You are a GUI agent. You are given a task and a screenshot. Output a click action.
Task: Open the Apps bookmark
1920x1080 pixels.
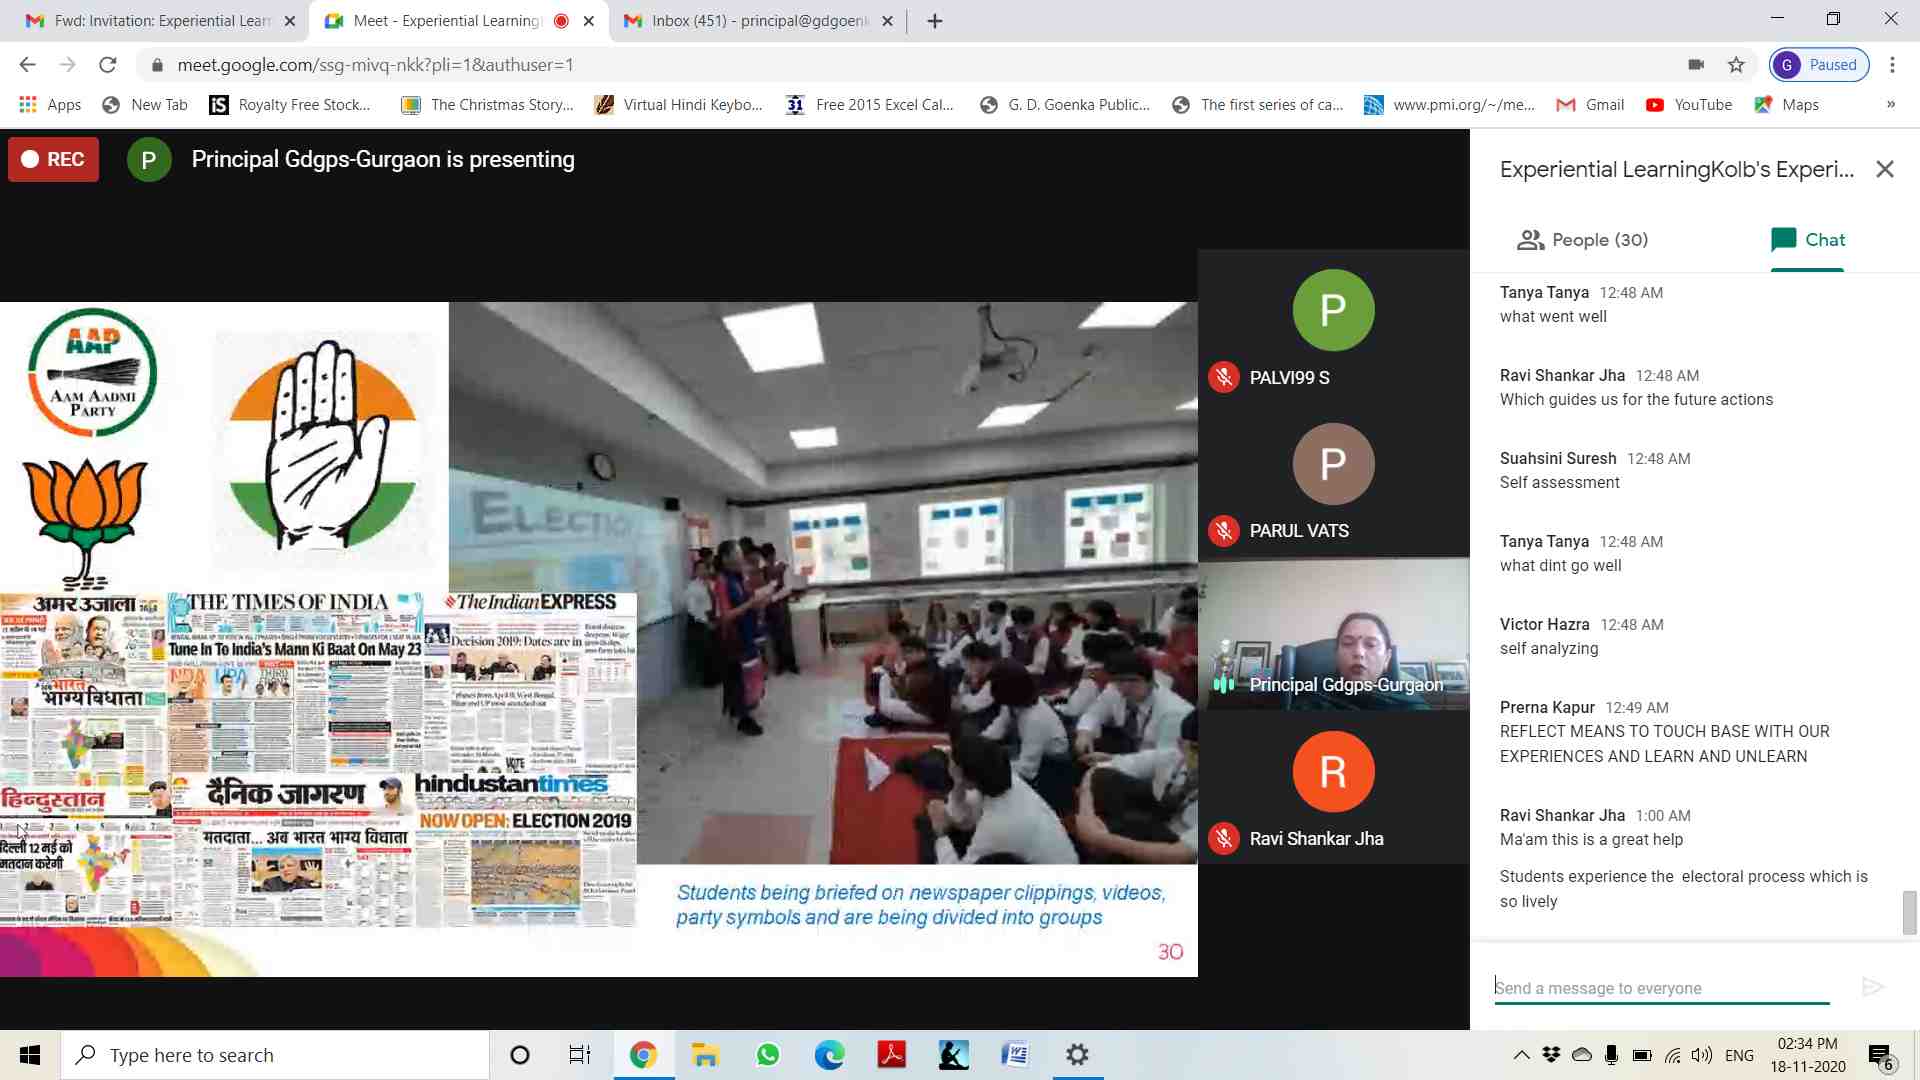point(50,105)
